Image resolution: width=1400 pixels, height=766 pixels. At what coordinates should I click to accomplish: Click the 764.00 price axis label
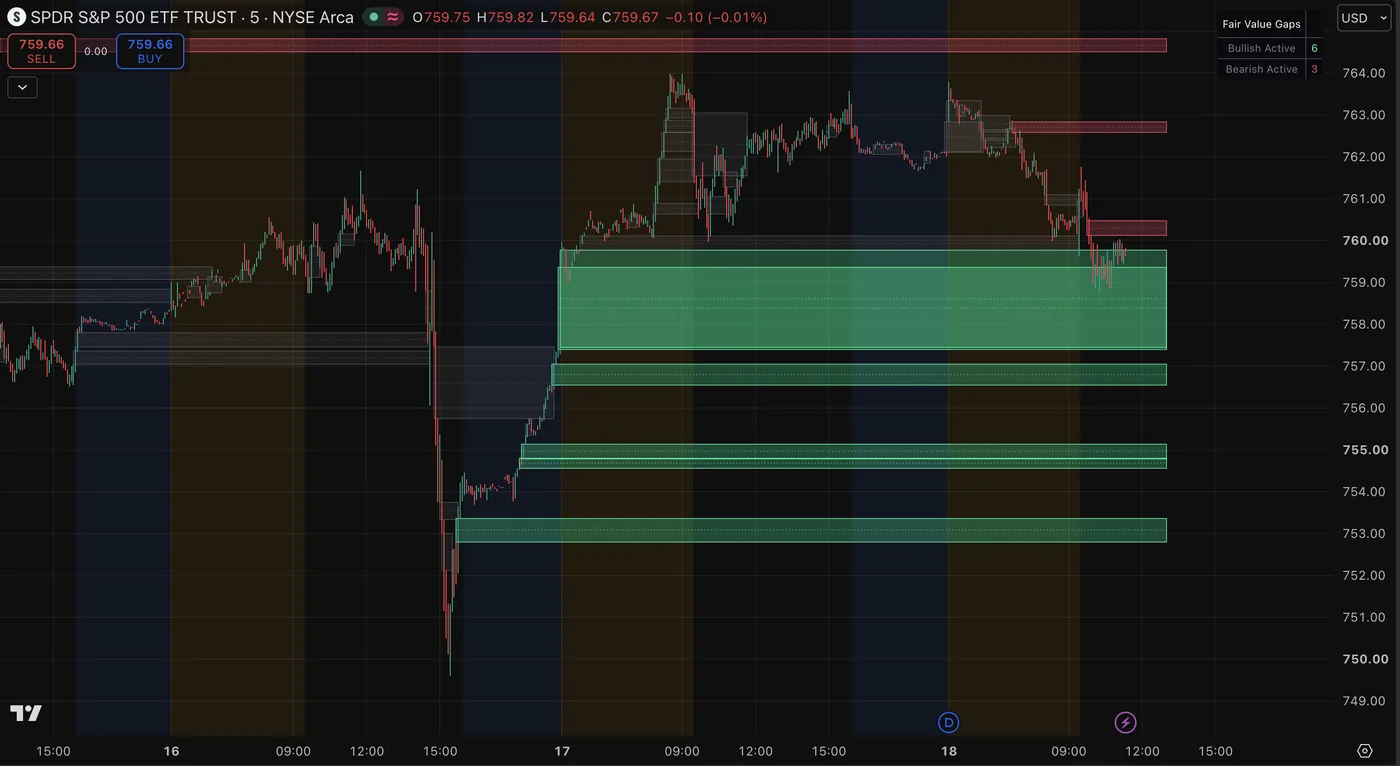(1364, 73)
